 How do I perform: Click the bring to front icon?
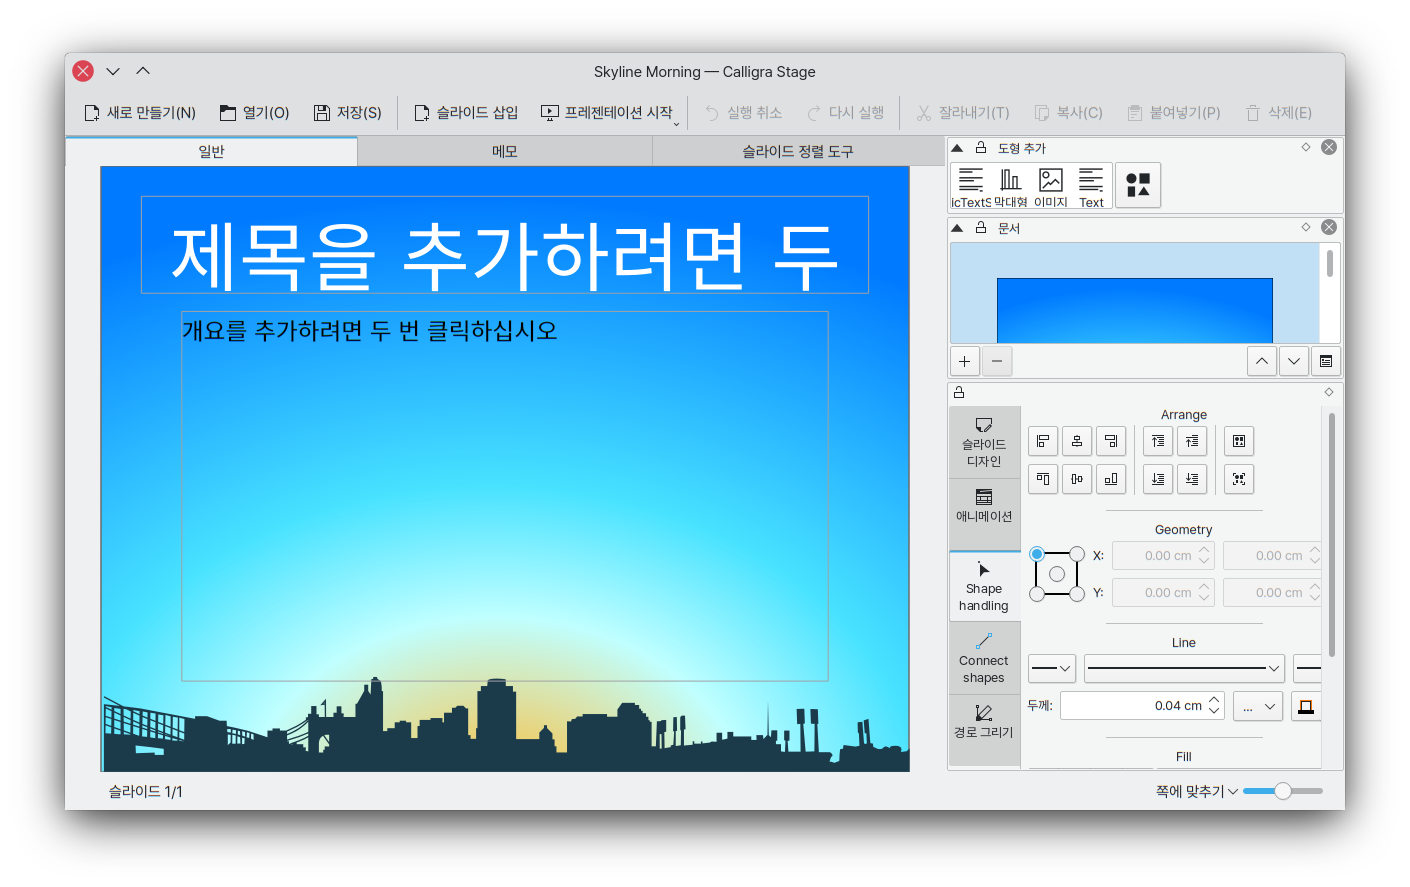(x=1158, y=441)
